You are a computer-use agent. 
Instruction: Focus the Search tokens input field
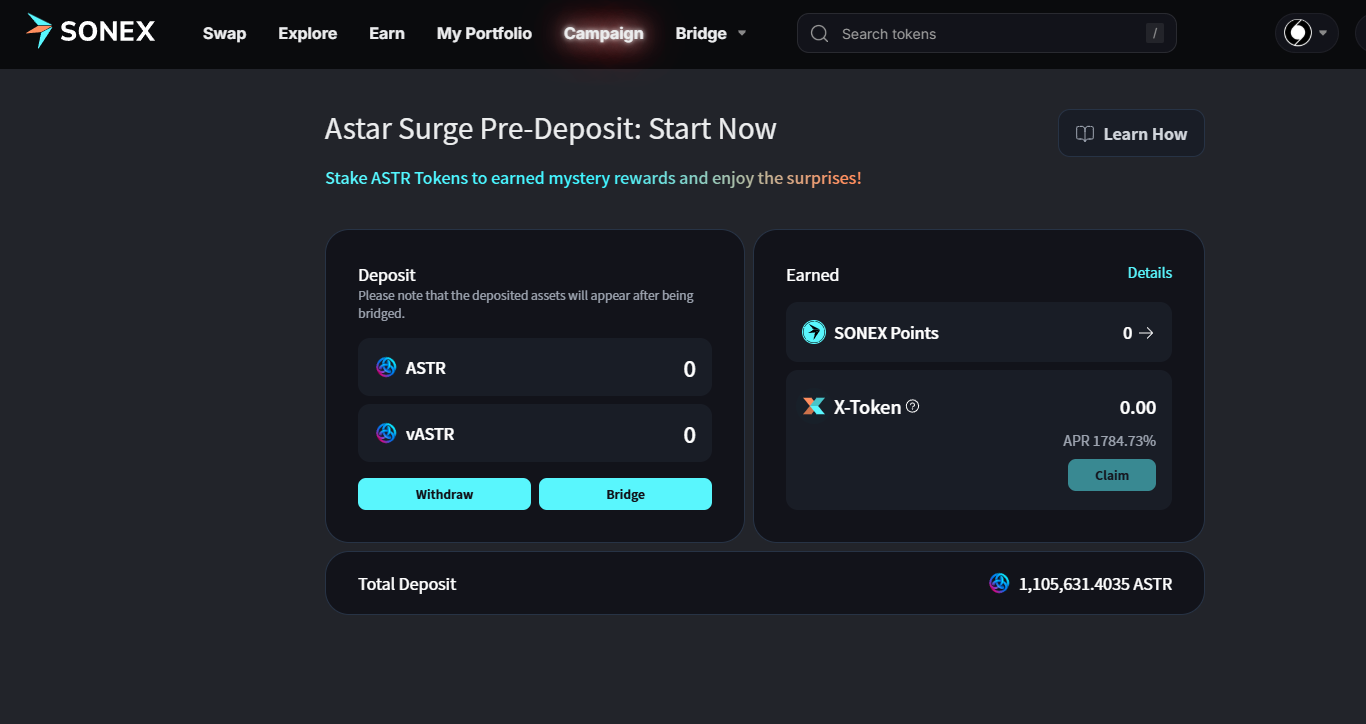[987, 33]
